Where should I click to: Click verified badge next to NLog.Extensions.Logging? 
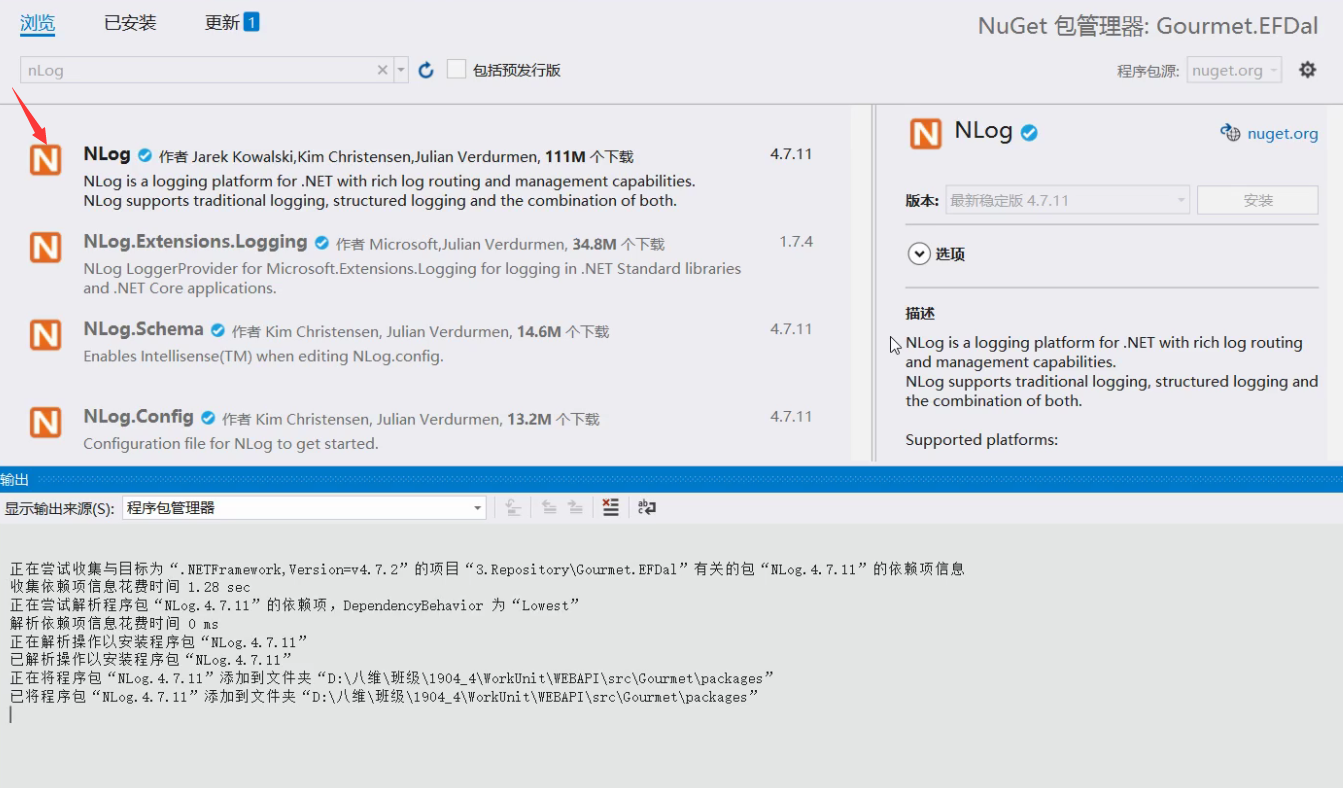tap(322, 243)
